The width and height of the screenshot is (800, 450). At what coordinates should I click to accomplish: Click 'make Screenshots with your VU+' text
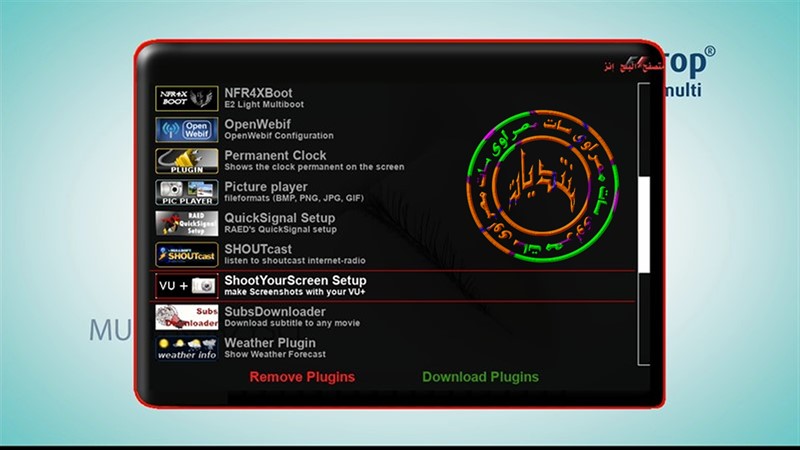tap(295, 292)
